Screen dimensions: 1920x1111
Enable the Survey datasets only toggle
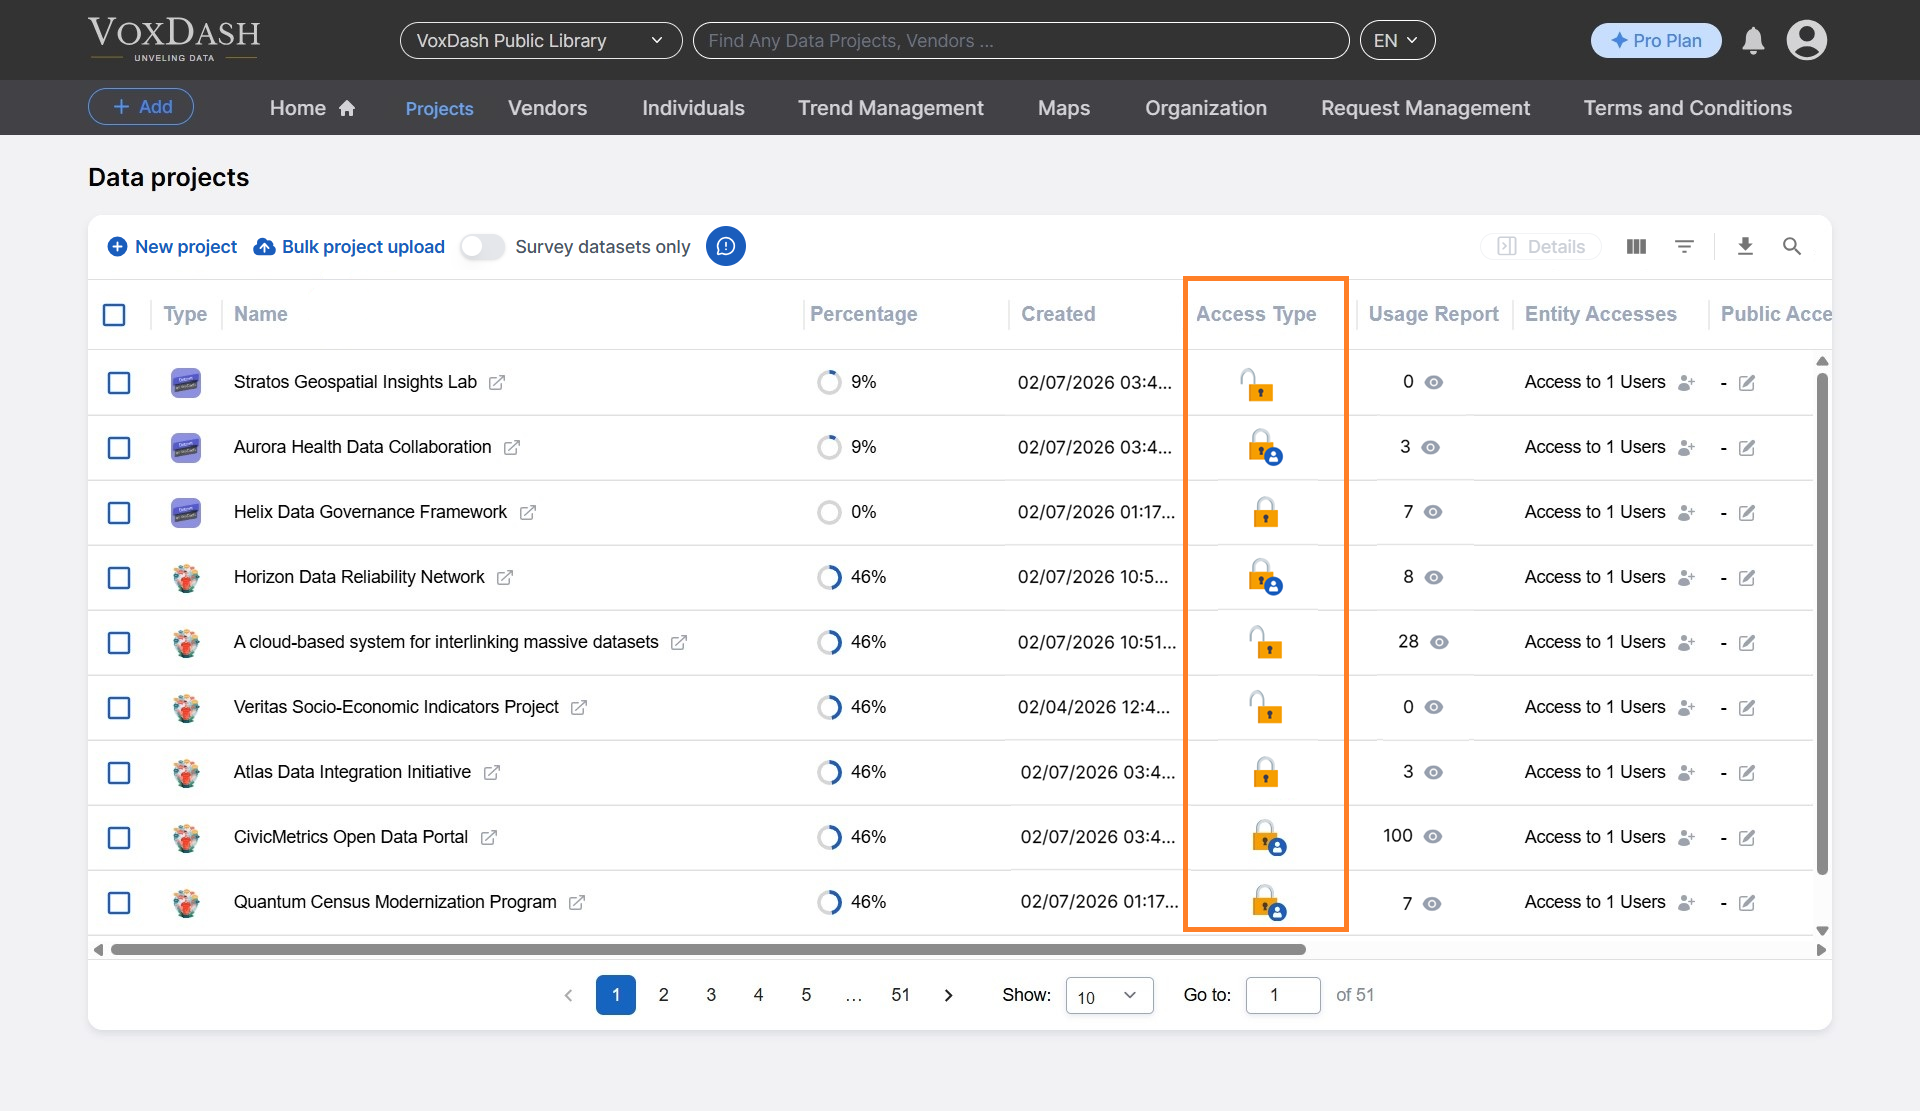[x=482, y=246]
